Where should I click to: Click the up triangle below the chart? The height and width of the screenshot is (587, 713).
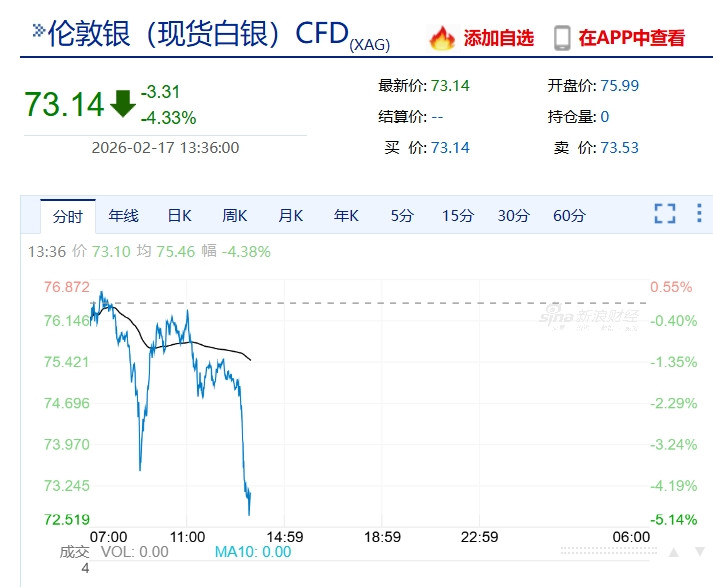pos(675,552)
